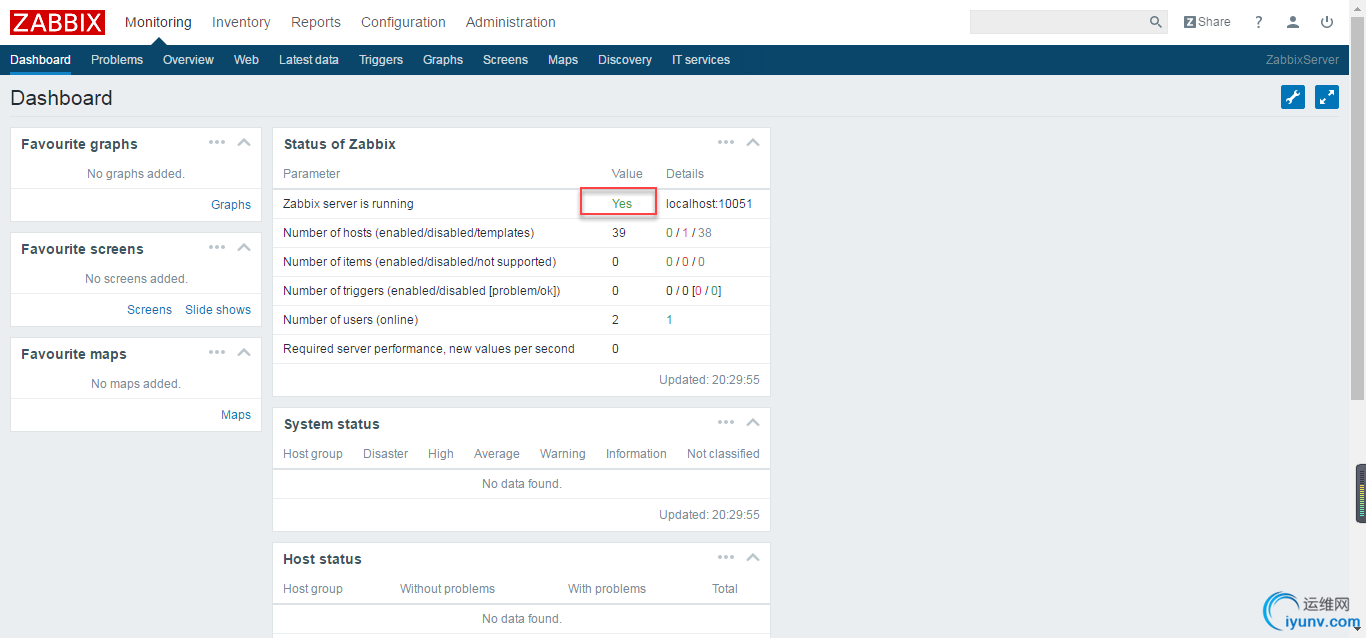
Task: Click the Screens link in Favourite screens
Action: pyautogui.click(x=149, y=310)
